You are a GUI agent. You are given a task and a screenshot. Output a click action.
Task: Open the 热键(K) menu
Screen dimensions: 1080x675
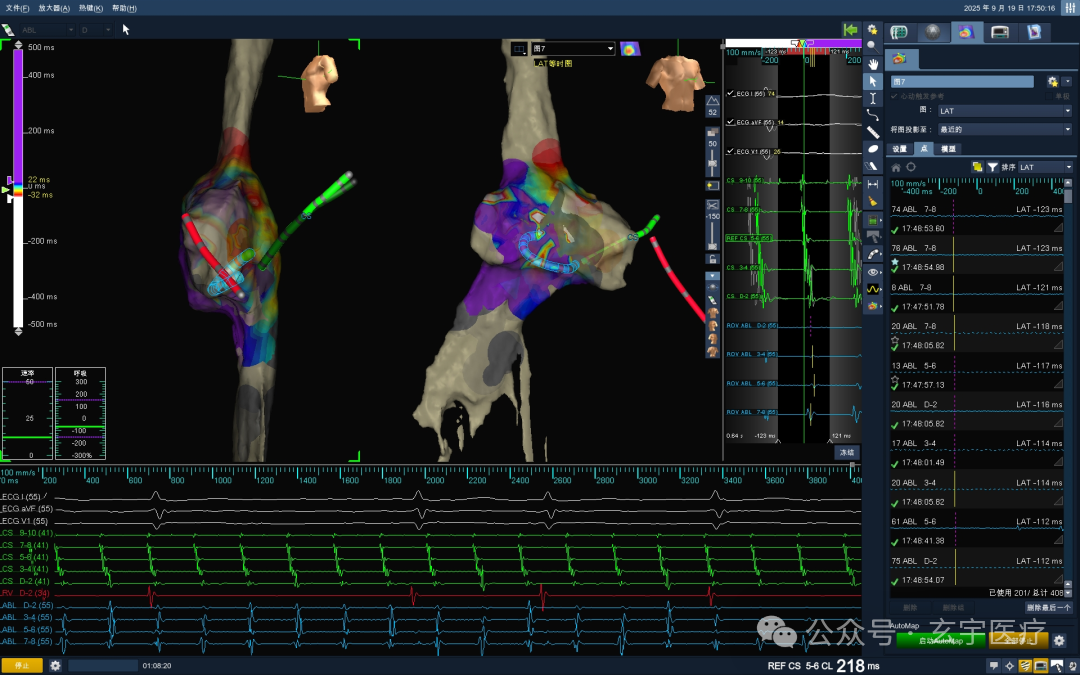click(x=90, y=8)
